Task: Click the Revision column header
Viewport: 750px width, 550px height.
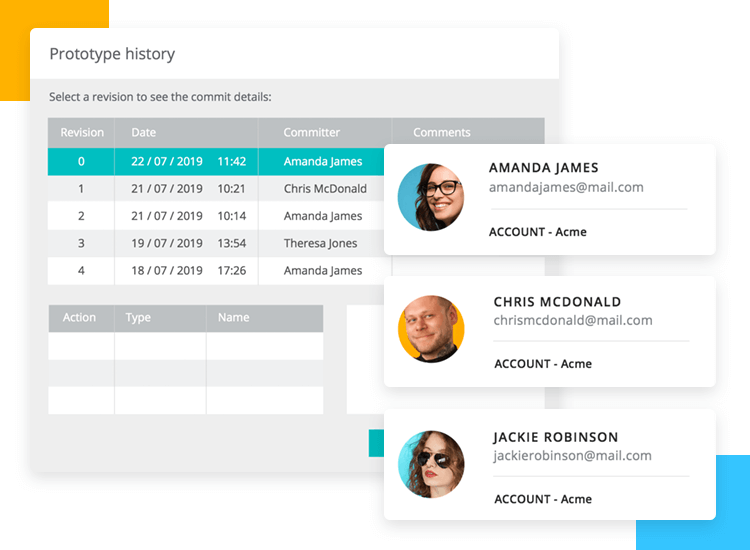Action: pyautogui.click(x=82, y=132)
